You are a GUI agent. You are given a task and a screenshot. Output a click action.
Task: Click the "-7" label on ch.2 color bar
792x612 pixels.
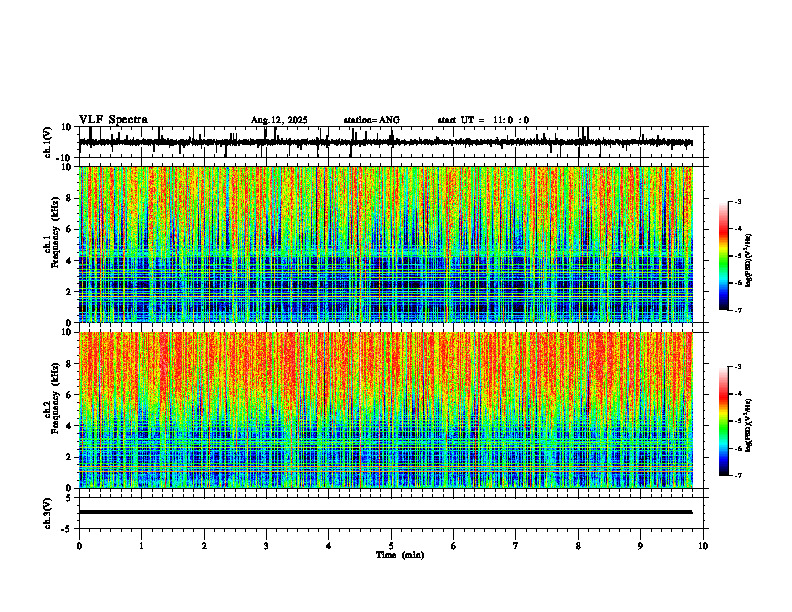coord(738,475)
